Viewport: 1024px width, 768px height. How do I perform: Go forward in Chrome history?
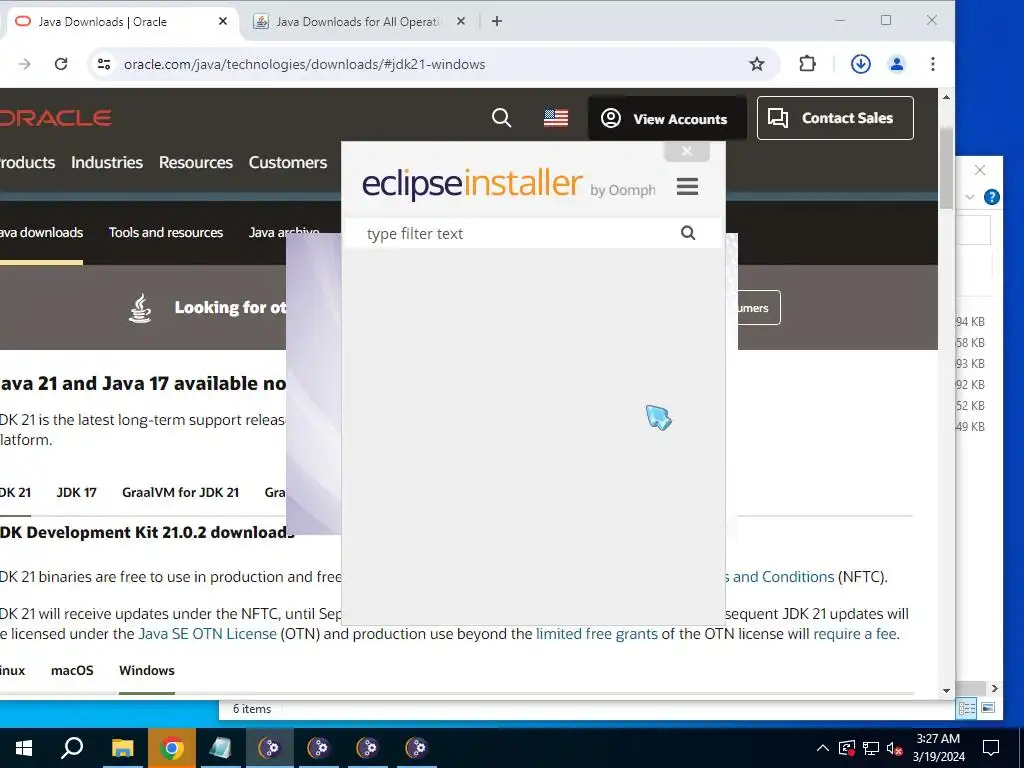pyautogui.click(x=25, y=64)
